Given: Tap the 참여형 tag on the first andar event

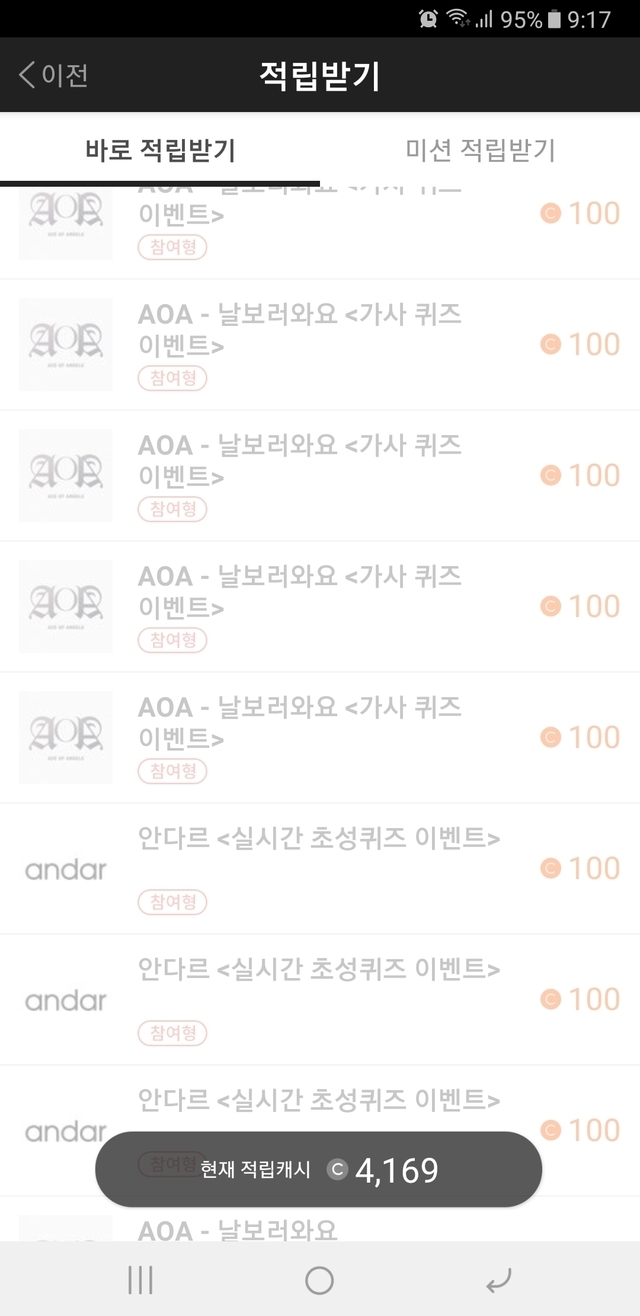Looking at the screenshot, I should pyautogui.click(x=172, y=902).
